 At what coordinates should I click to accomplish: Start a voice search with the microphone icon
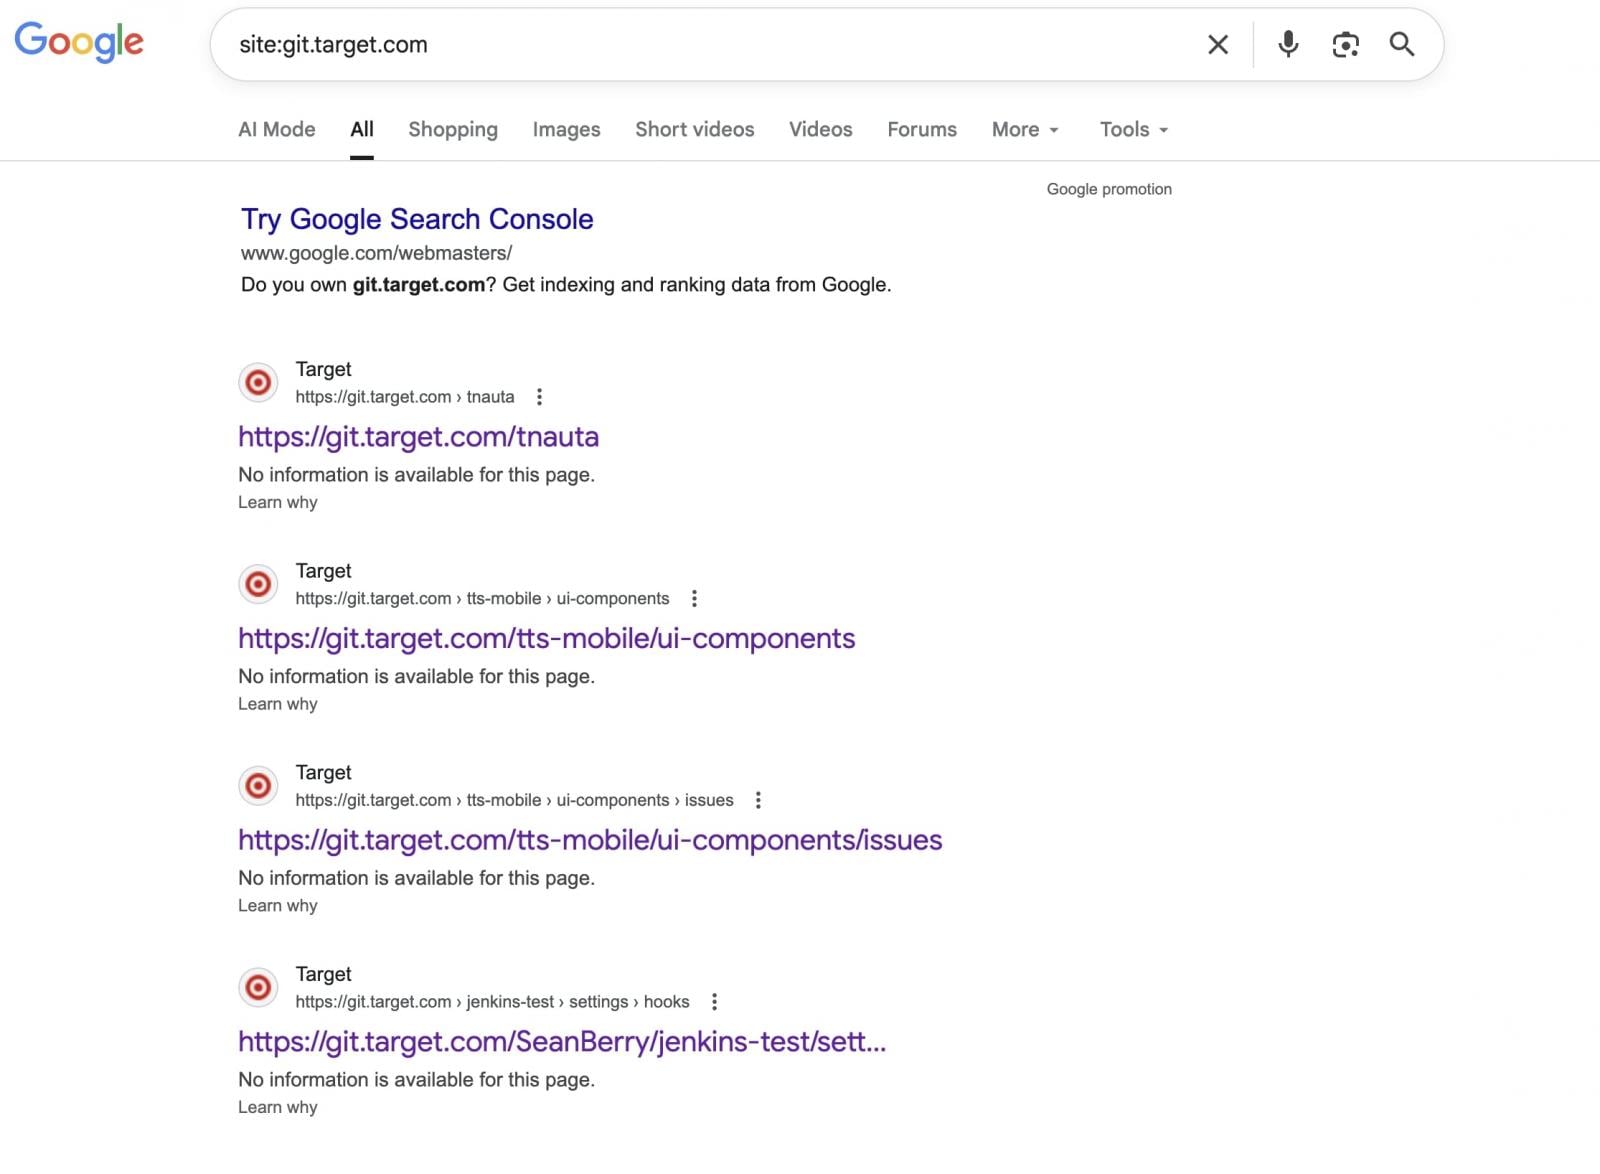[1288, 44]
